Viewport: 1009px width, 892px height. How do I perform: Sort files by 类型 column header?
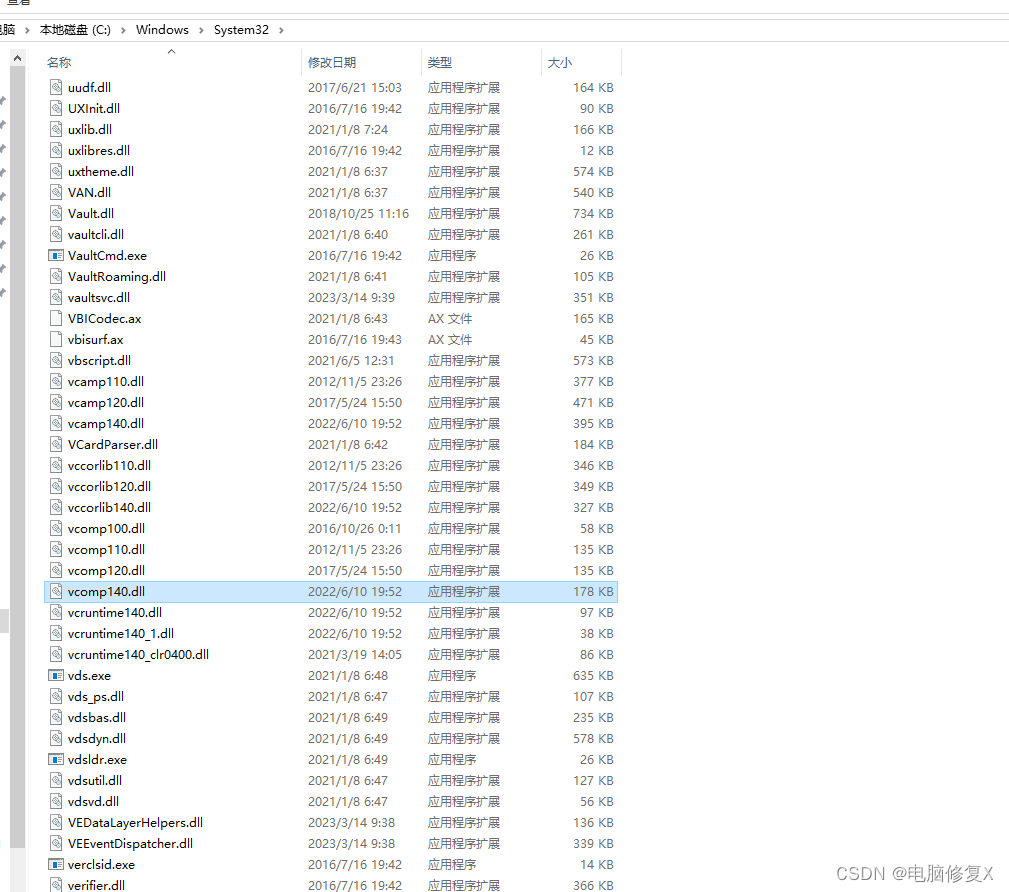pyautogui.click(x=440, y=62)
